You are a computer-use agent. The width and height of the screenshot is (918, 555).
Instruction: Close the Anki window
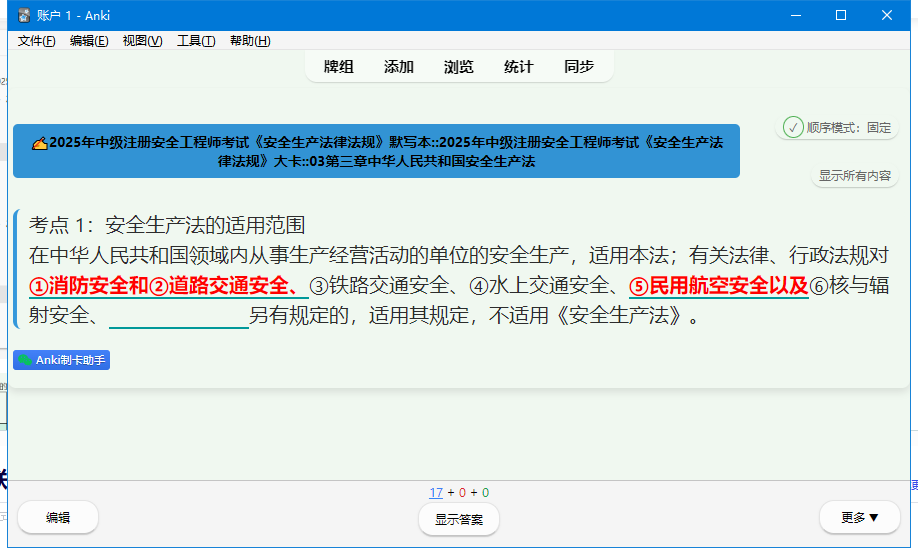point(887,16)
